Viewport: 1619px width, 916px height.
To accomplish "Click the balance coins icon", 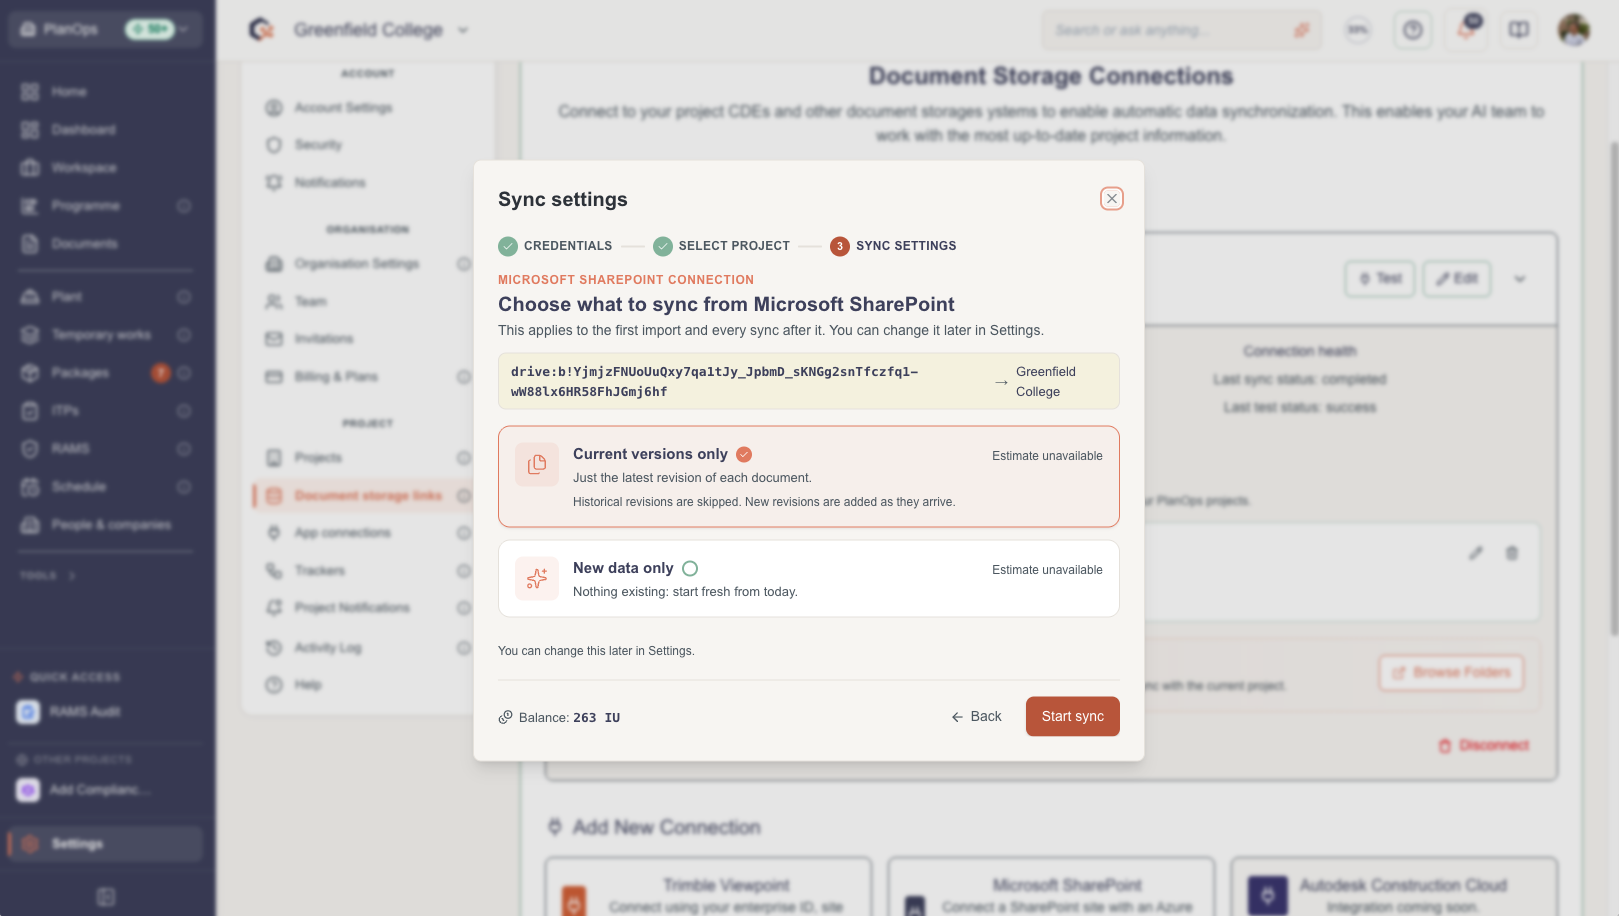I will click(x=506, y=717).
